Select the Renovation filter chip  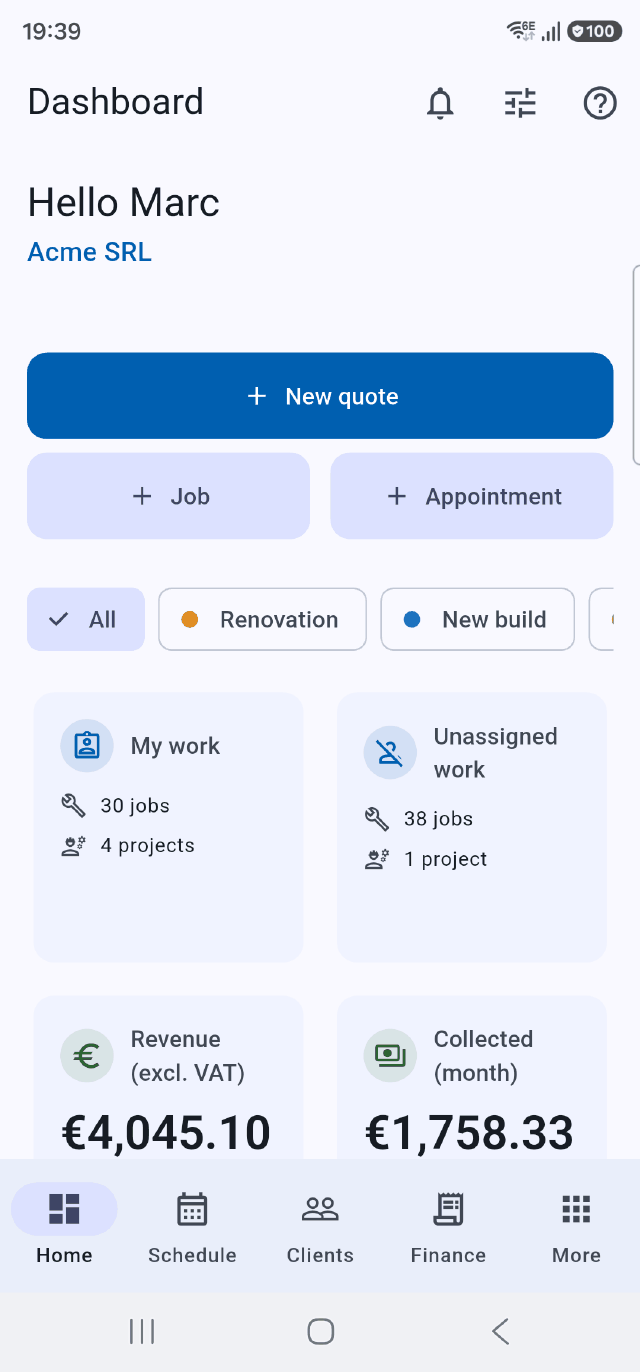[x=262, y=619]
